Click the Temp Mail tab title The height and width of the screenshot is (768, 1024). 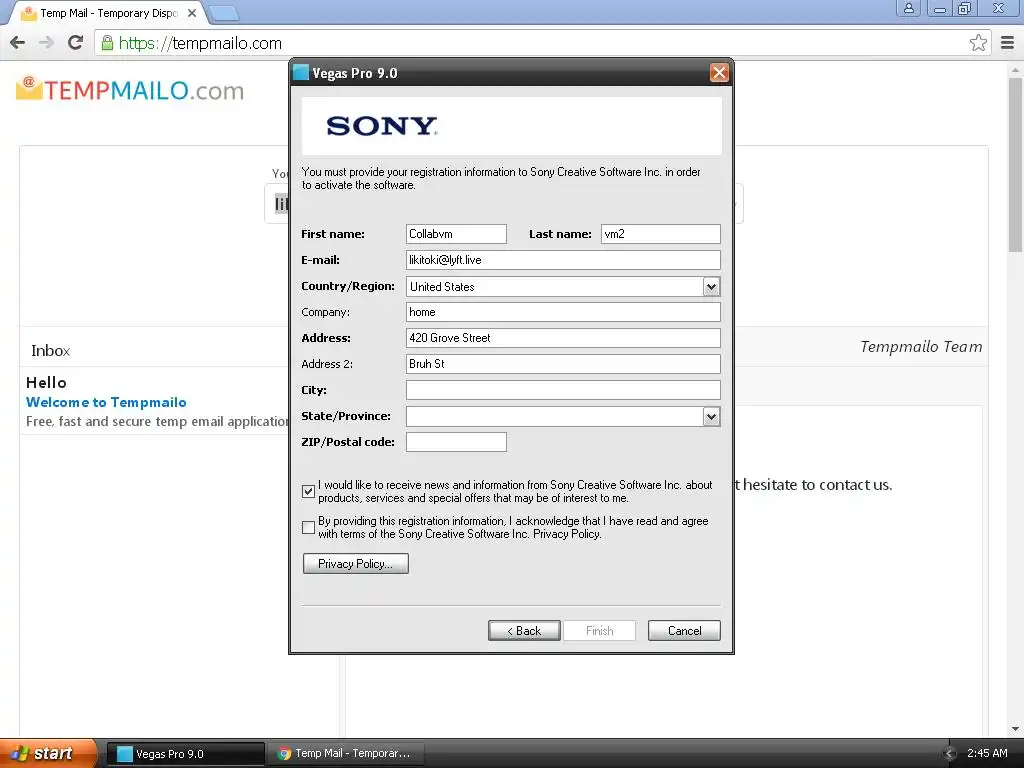(x=108, y=13)
